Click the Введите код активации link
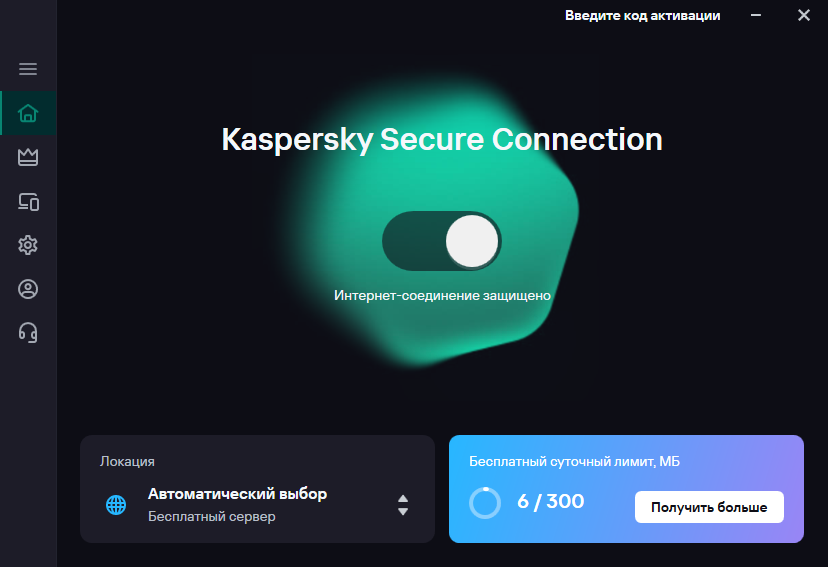Screen dimensions: 828x567 [x=642, y=15]
